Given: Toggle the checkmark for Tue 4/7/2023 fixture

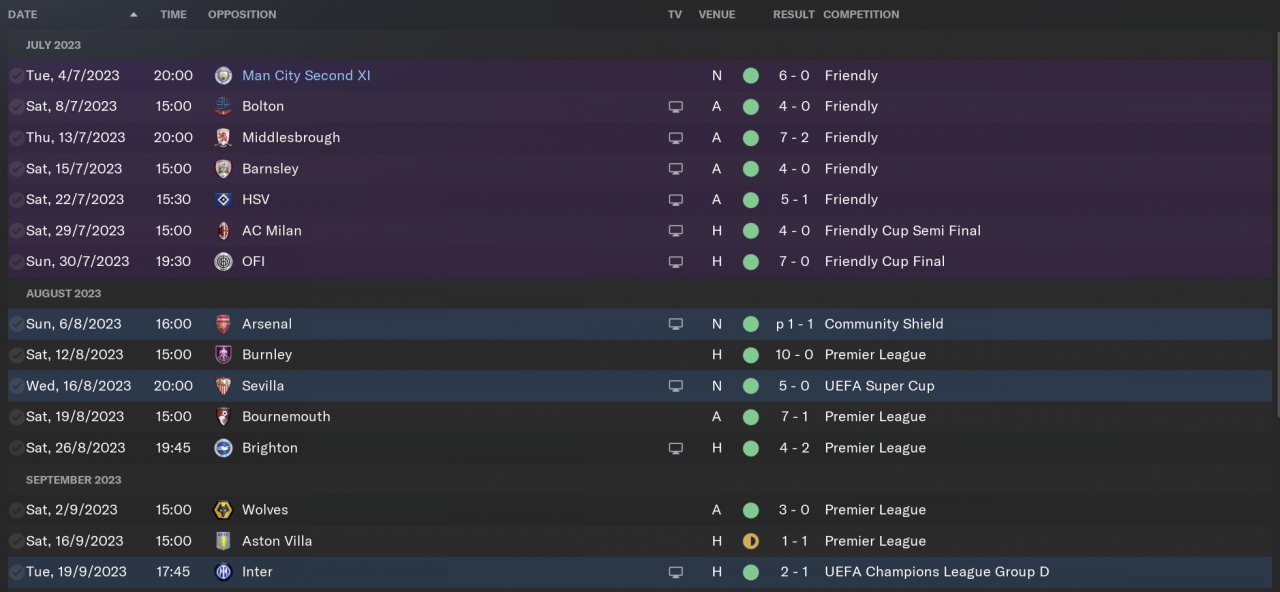Looking at the screenshot, I should coord(16,76).
